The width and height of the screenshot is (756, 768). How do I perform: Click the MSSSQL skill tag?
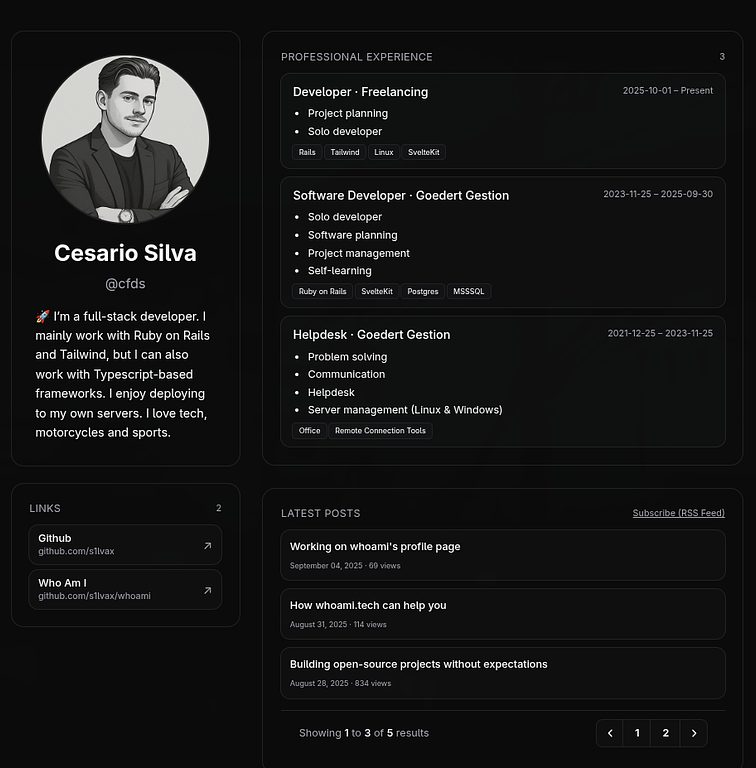(469, 292)
